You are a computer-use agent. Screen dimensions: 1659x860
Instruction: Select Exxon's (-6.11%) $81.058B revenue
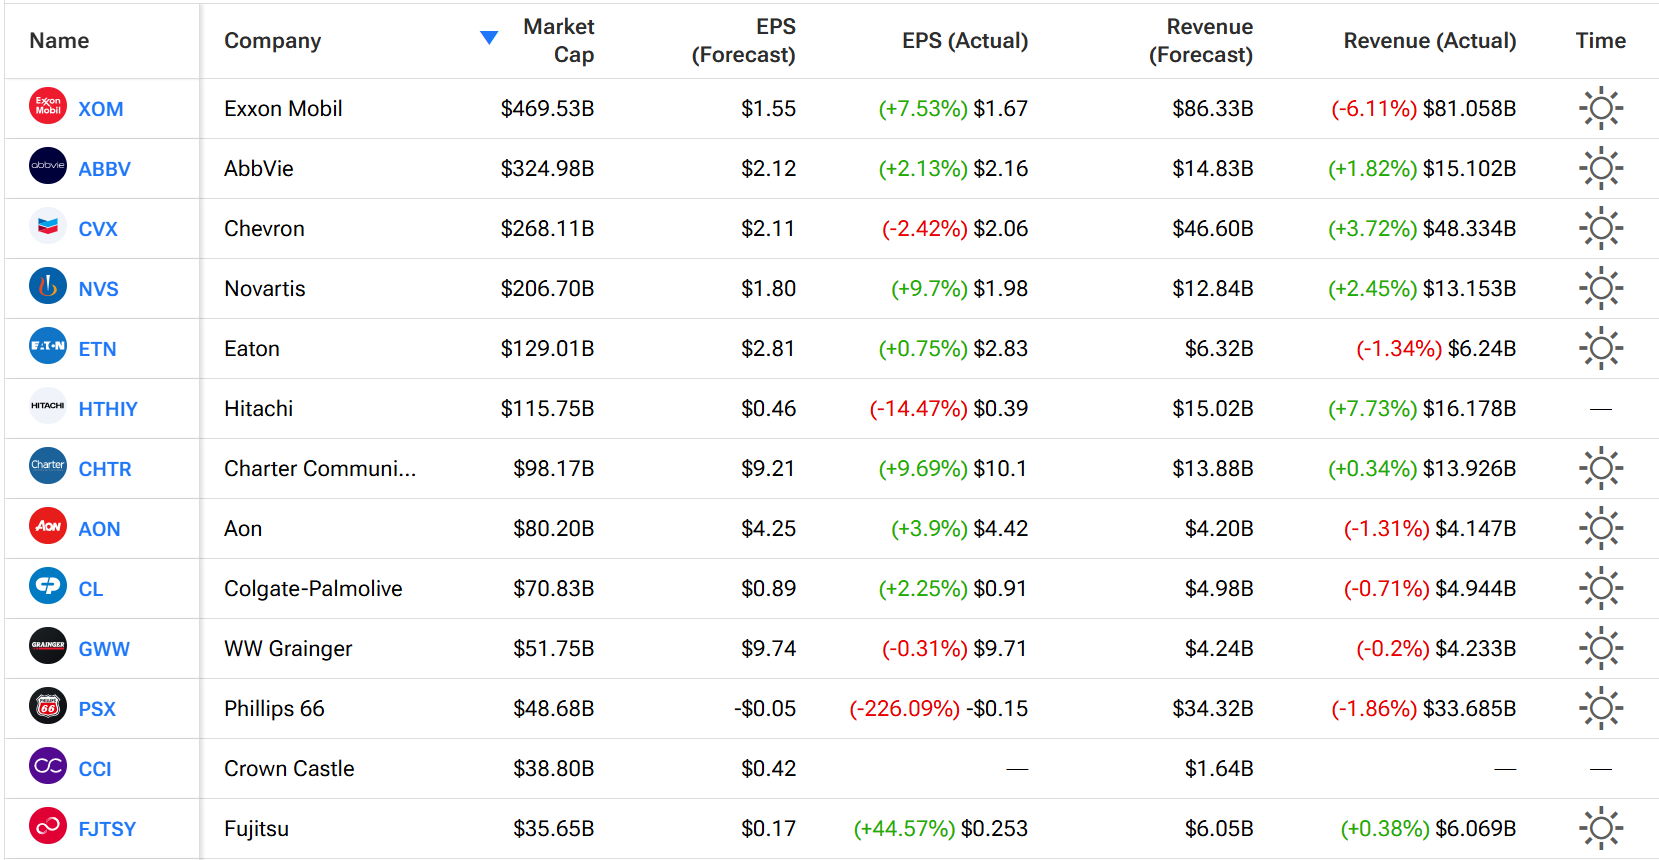(x=1424, y=109)
